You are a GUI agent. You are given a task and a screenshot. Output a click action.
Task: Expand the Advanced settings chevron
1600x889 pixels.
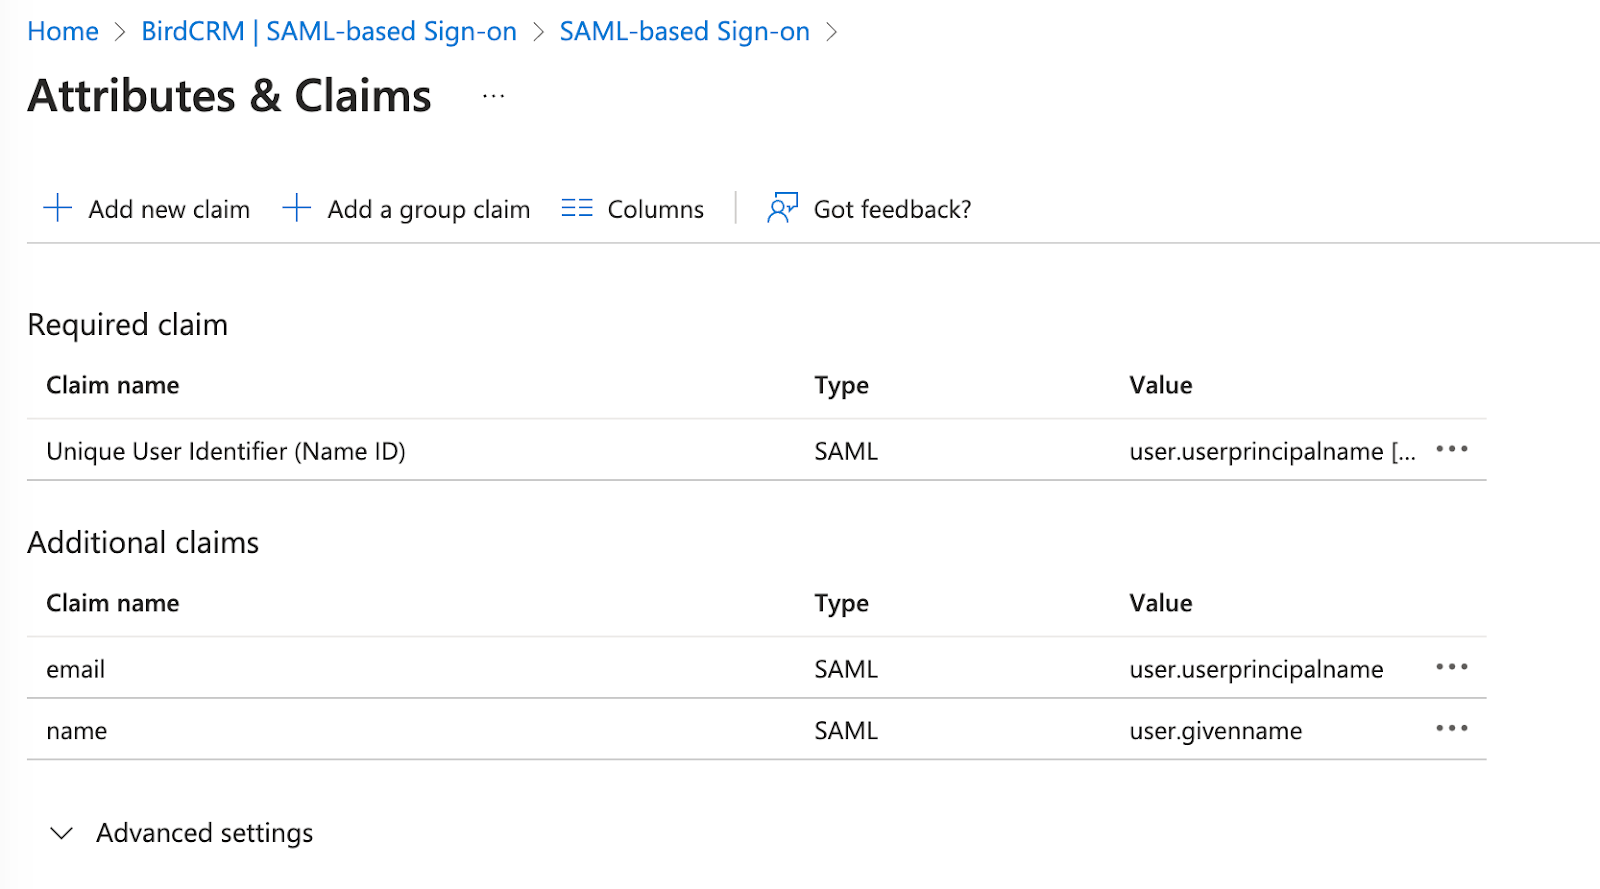point(62,833)
